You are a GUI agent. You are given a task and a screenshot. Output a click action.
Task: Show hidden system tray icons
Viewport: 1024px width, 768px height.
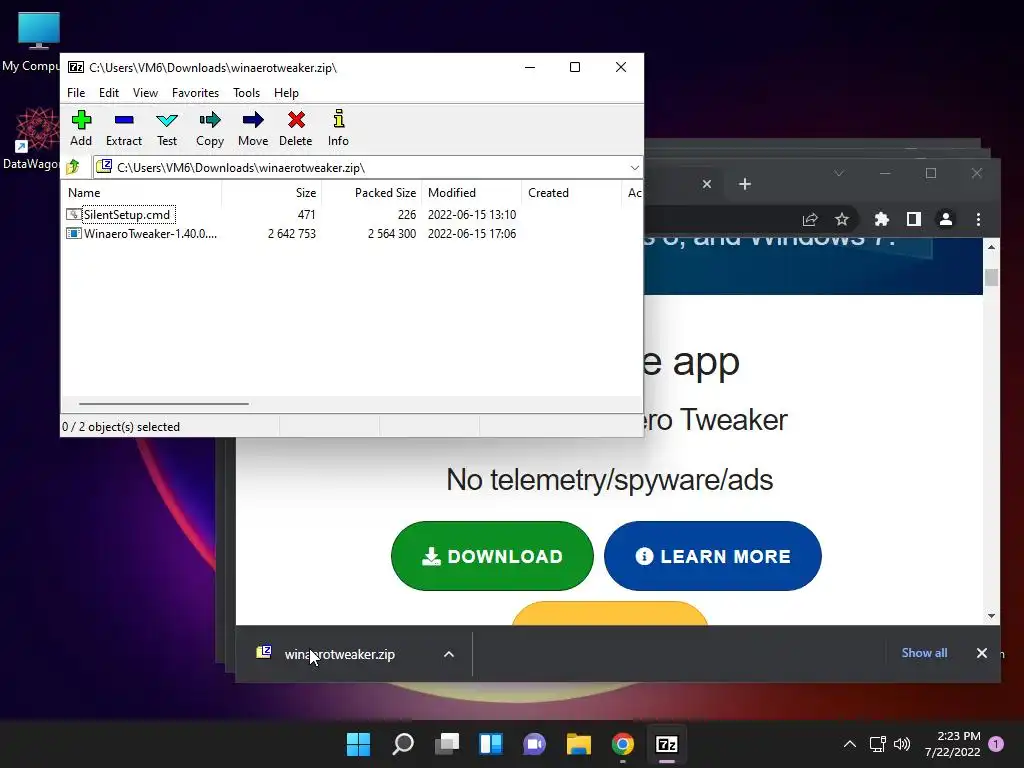tap(850, 744)
